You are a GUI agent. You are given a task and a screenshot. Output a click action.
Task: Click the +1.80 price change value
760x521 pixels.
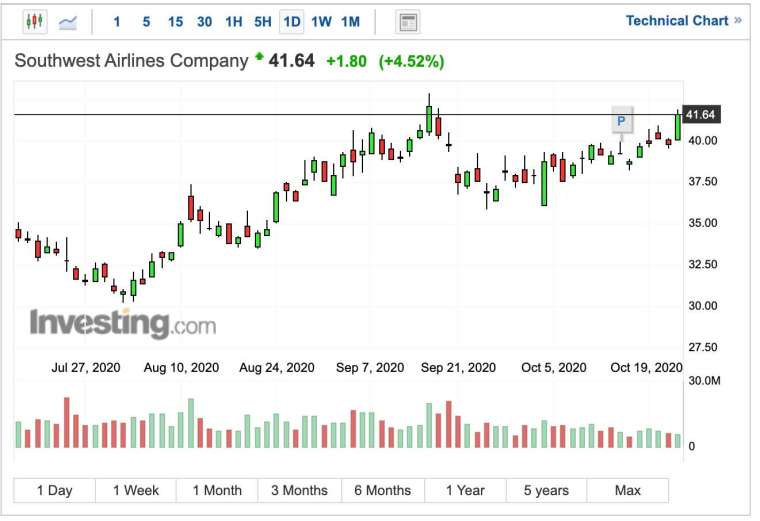pyautogui.click(x=347, y=62)
